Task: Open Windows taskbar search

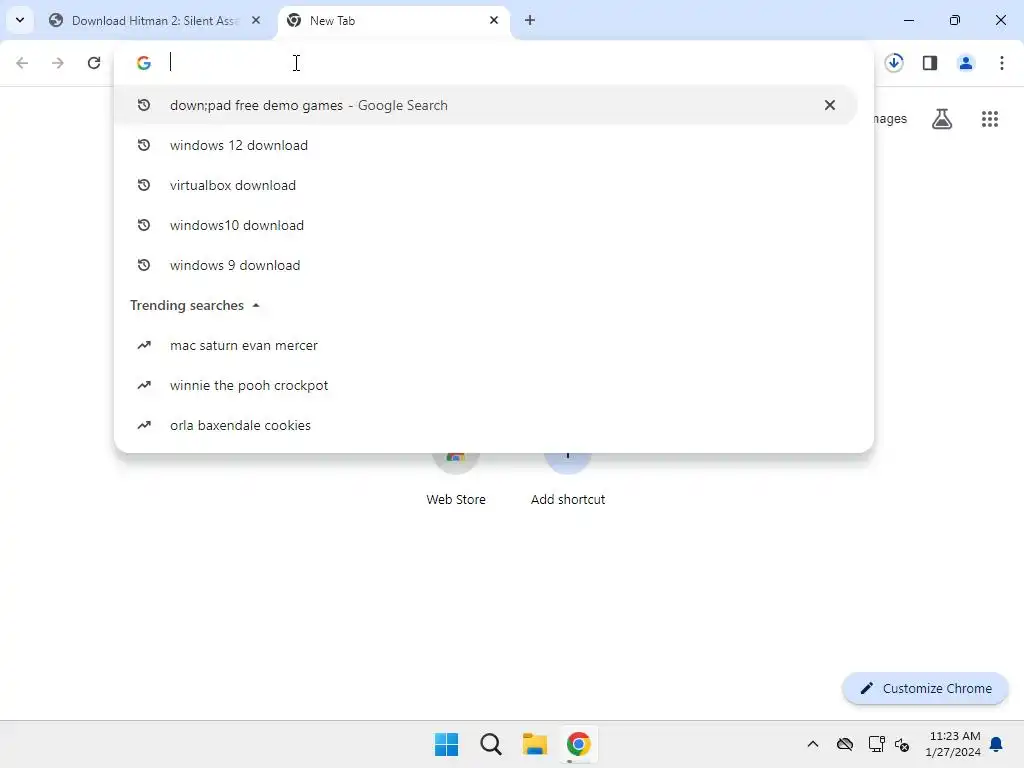Action: [x=490, y=744]
